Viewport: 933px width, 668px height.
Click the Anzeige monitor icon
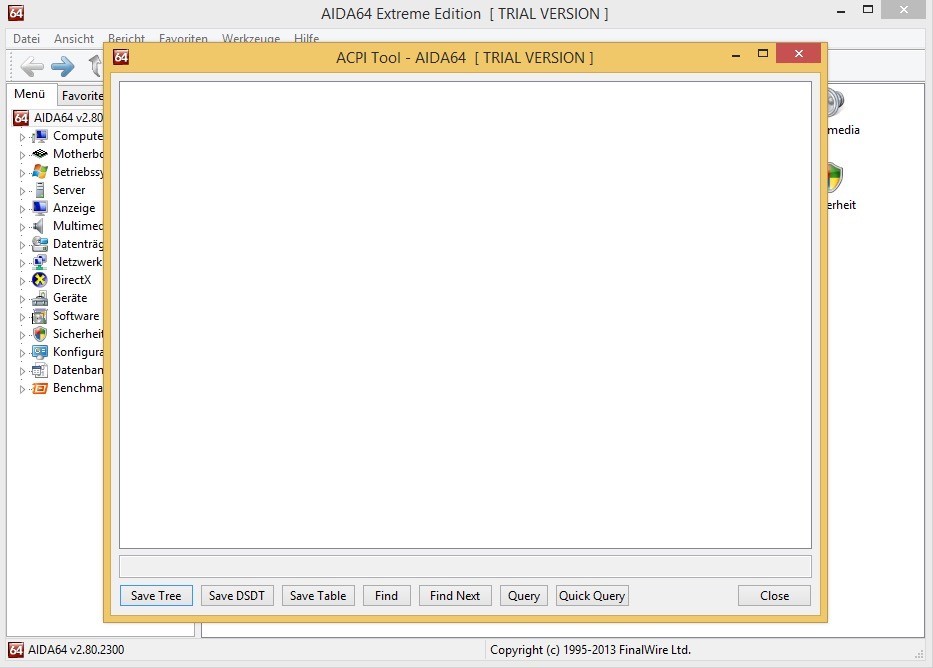[40, 208]
